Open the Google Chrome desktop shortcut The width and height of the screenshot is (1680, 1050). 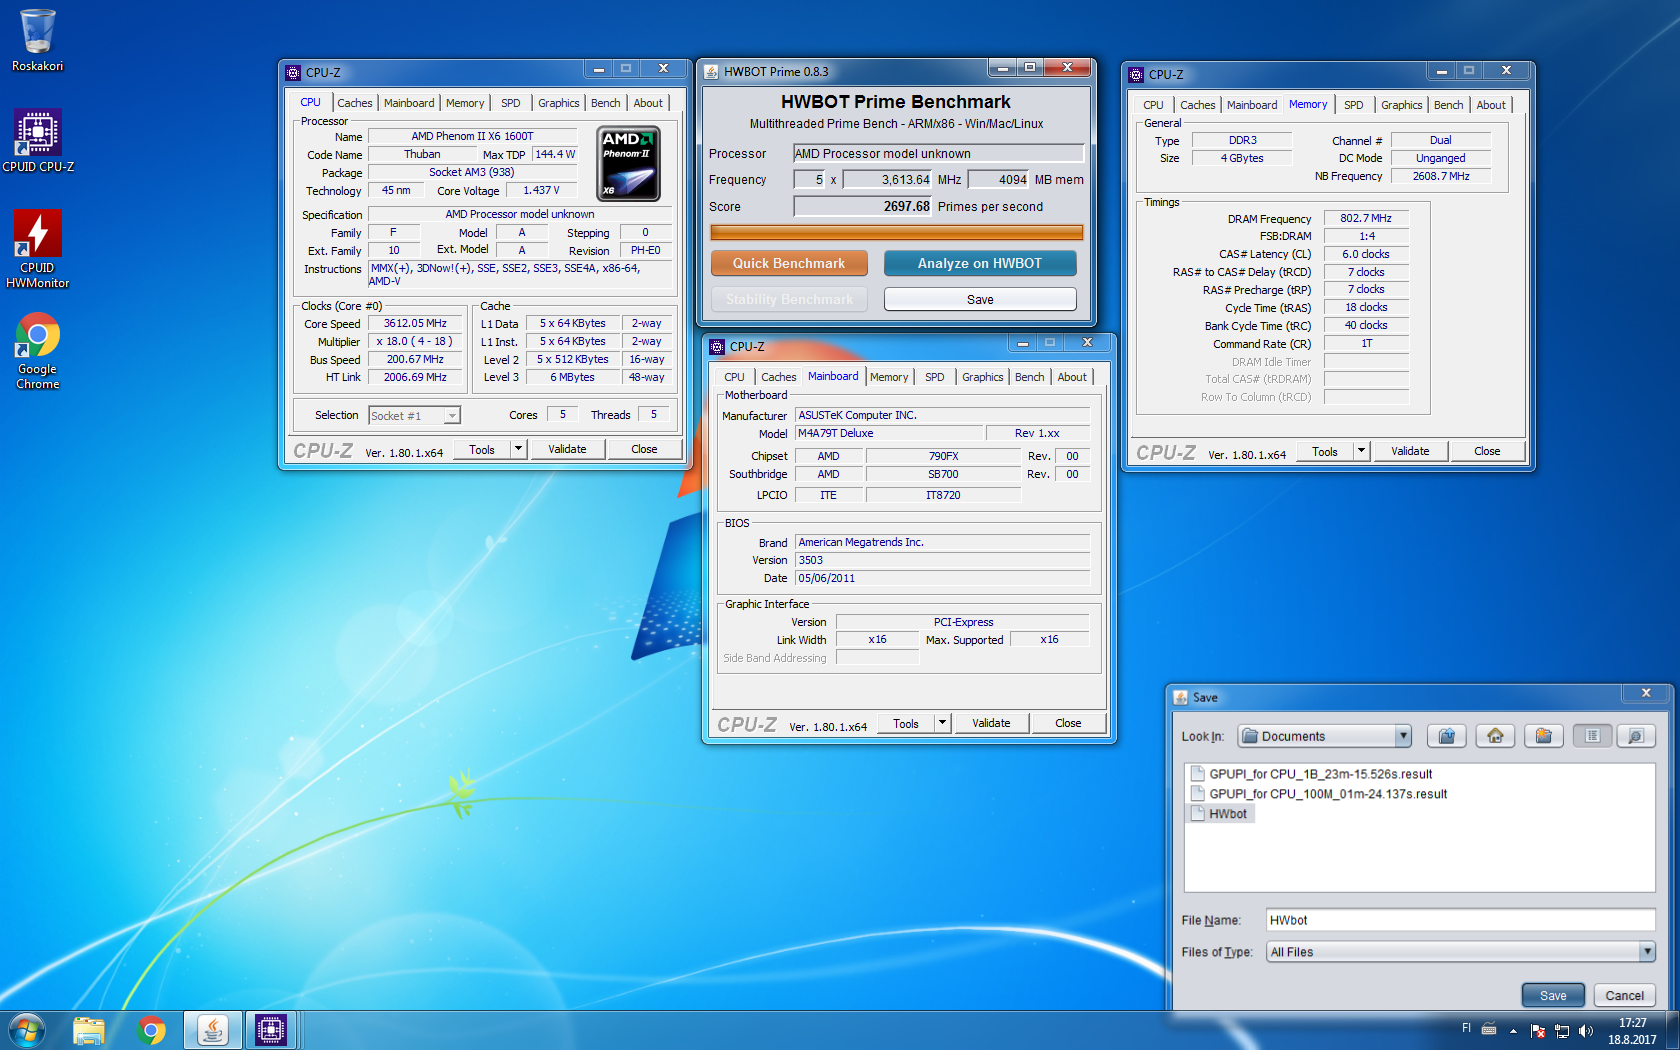[38, 351]
